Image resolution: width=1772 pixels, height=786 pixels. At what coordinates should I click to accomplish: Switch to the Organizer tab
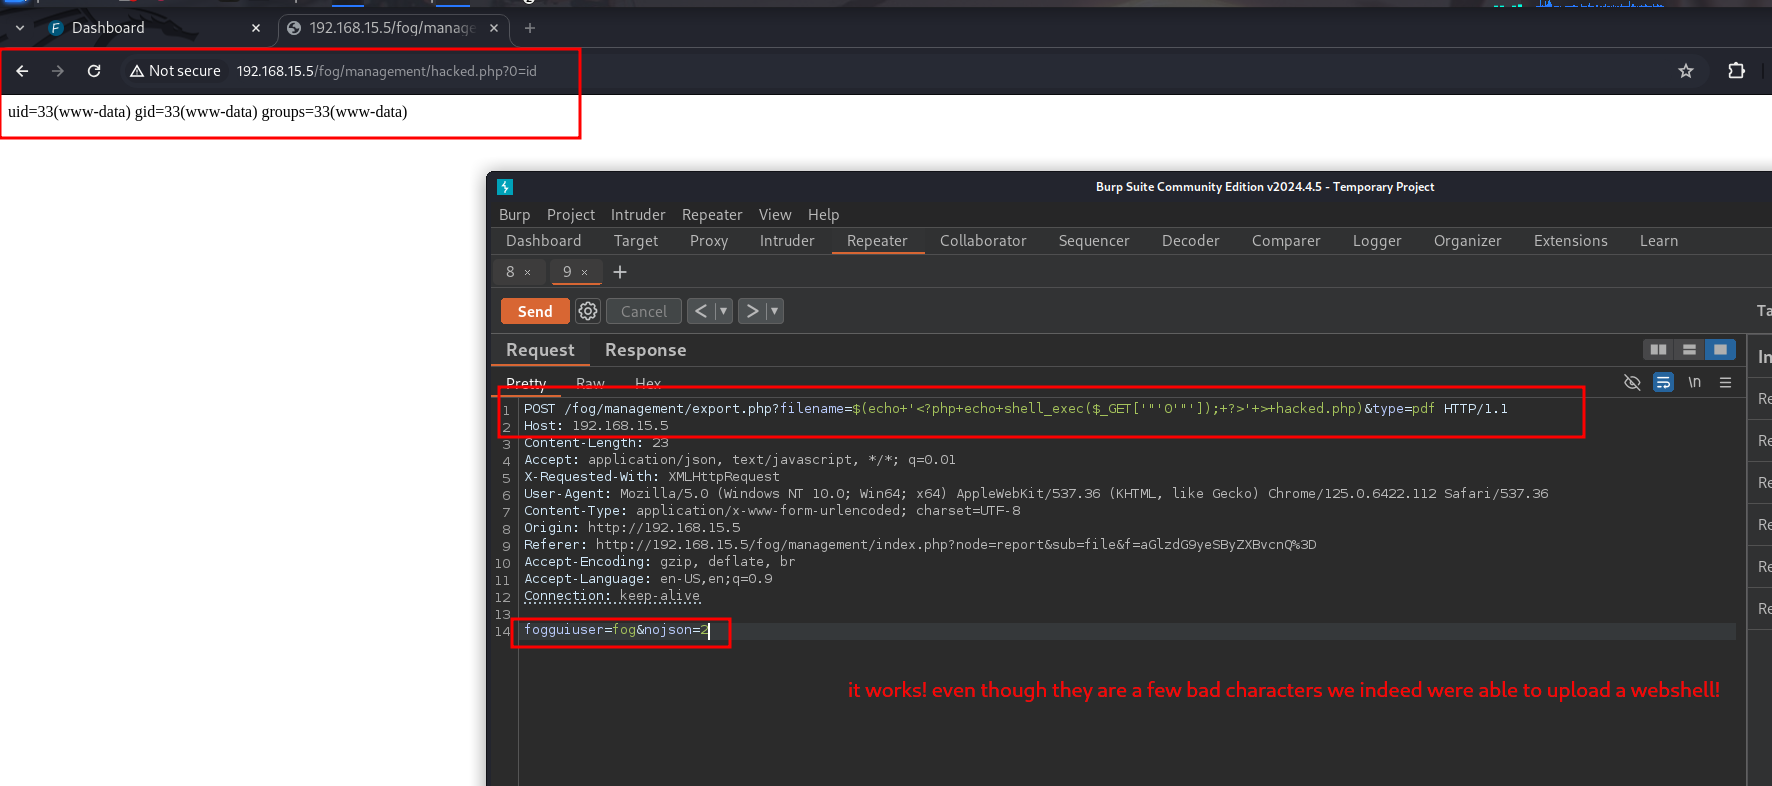click(1467, 241)
